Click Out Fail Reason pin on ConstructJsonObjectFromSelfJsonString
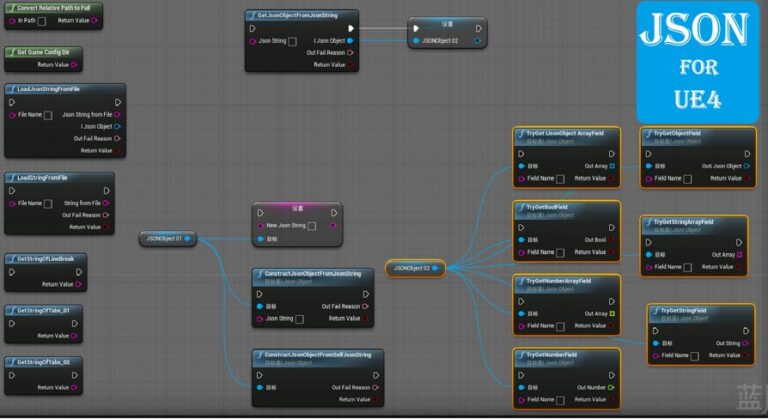 click(375, 388)
